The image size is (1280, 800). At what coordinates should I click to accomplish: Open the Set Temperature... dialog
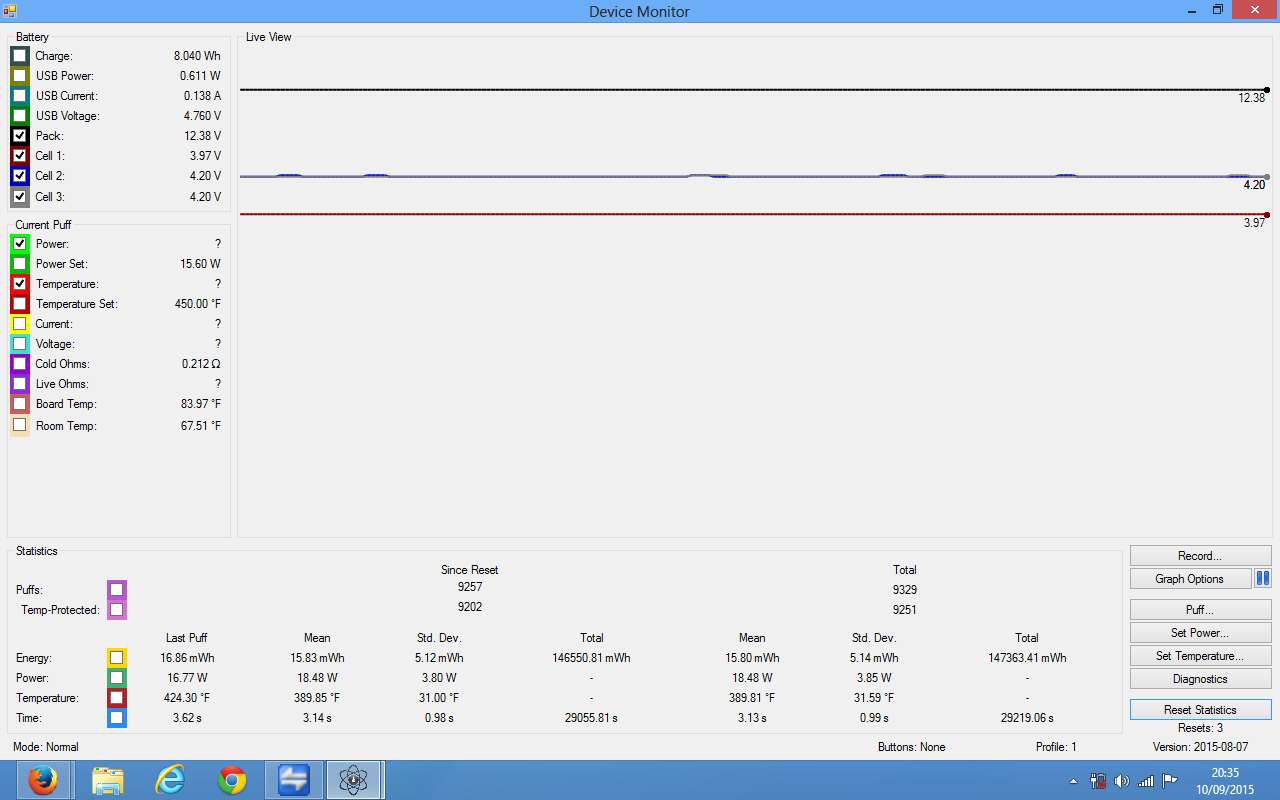click(1200, 656)
